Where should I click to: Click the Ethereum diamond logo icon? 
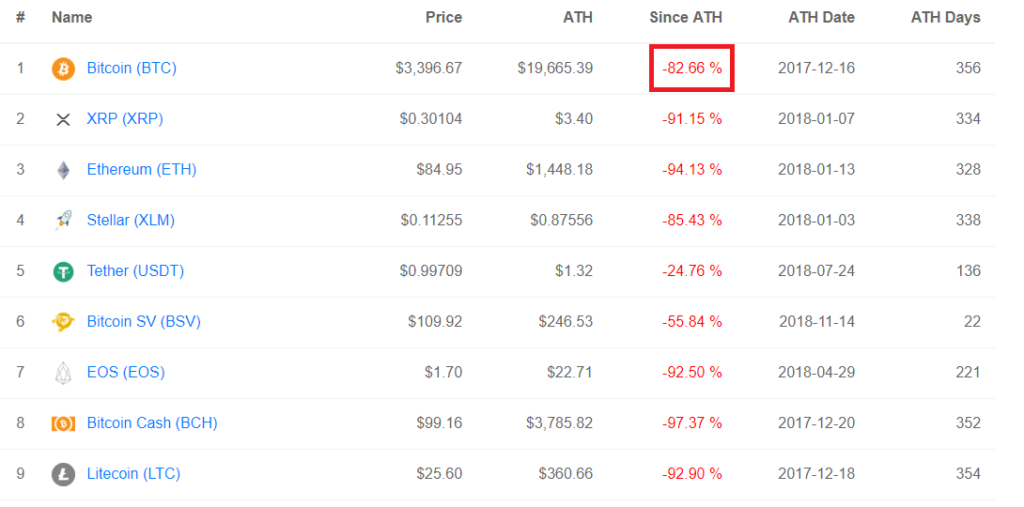(63, 170)
